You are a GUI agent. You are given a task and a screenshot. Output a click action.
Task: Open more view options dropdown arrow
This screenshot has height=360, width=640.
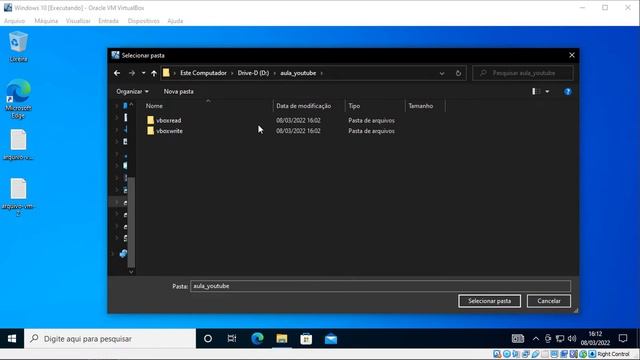pos(547,91)
